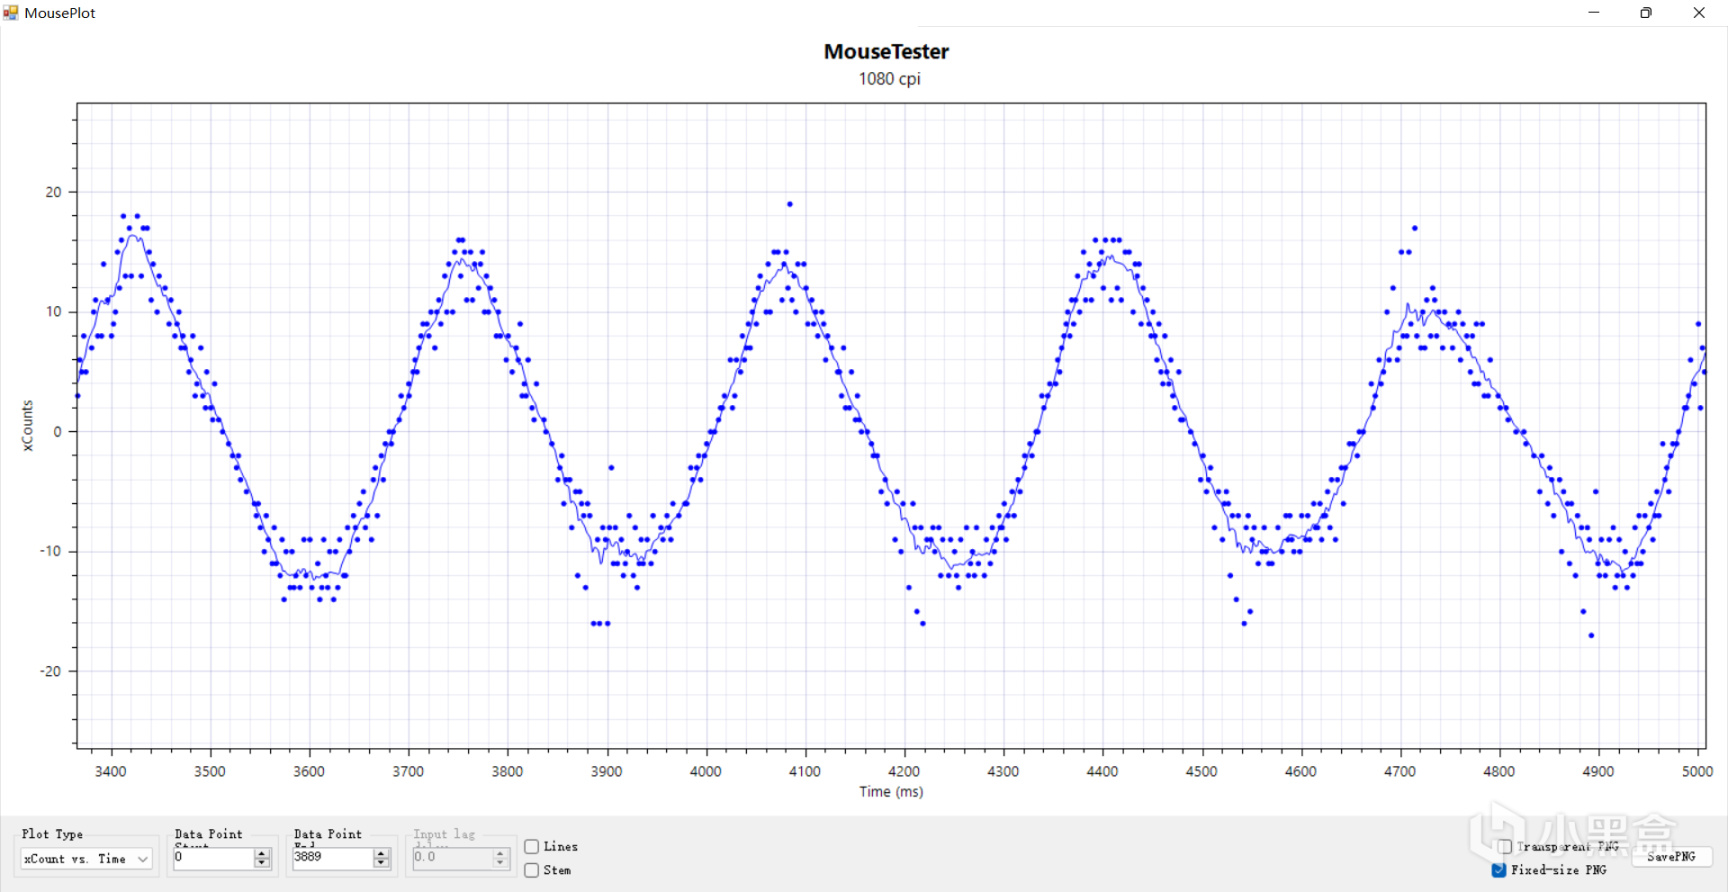Minimize the MousePlot window

coord(1594,13)
